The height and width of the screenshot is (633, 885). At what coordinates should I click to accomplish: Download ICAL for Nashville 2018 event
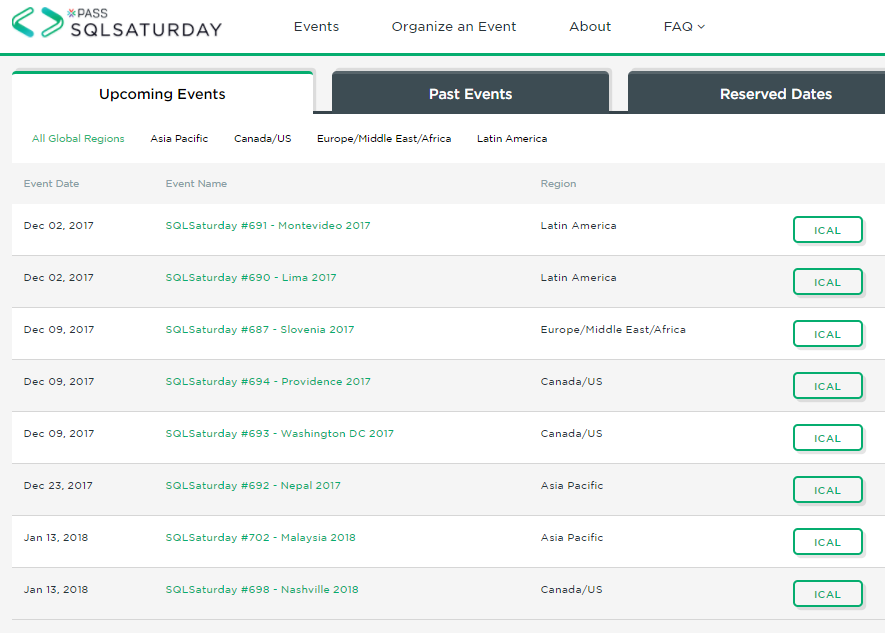tap(827, 594)
